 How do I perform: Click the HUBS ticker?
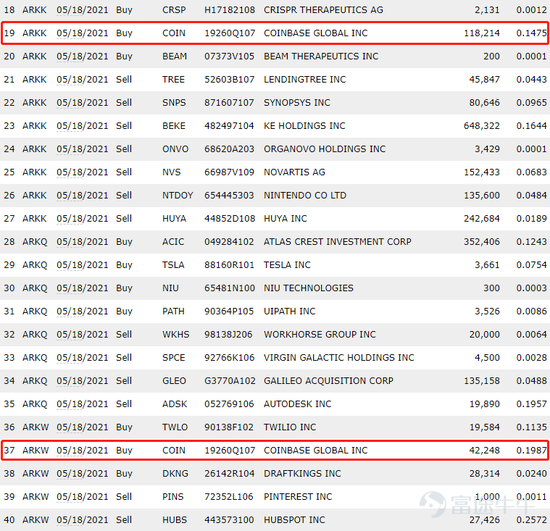pyautogui.click(x=175, y=519)
